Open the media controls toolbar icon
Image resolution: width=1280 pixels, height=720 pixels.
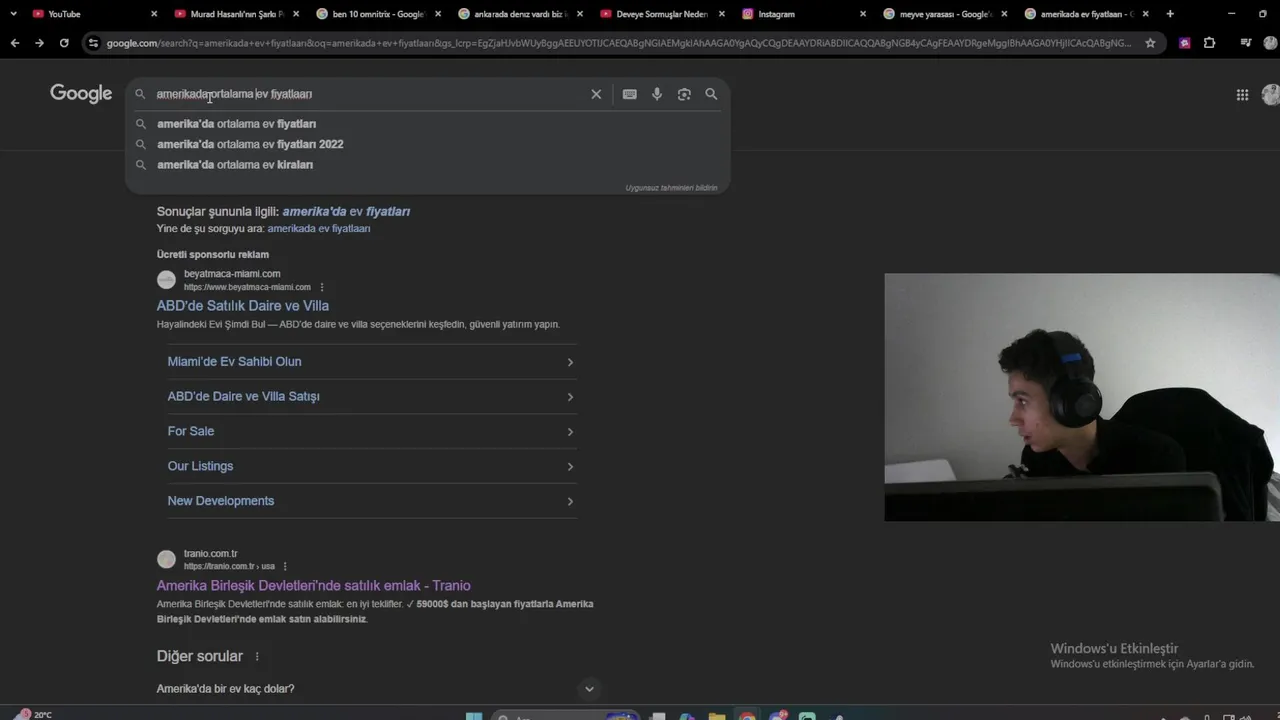tap(1245, 43)
